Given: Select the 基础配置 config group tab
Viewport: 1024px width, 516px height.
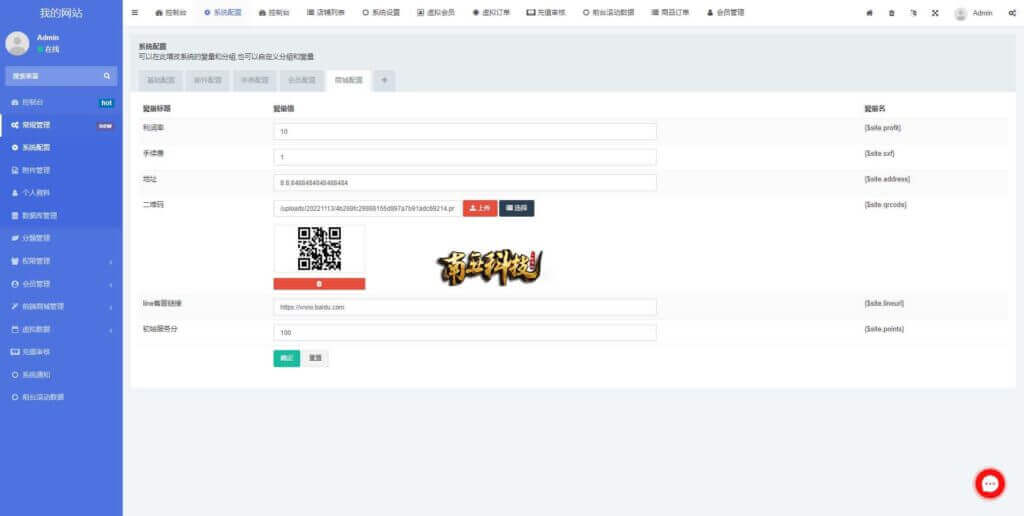Looking at the screenshot, I should (161, 80).
